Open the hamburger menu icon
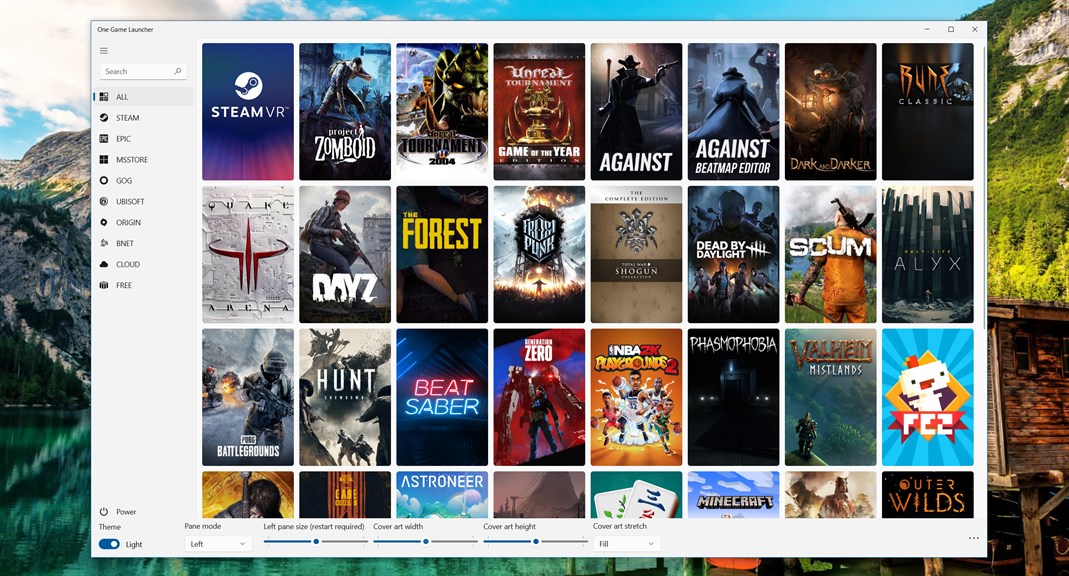 click(104, 50)
